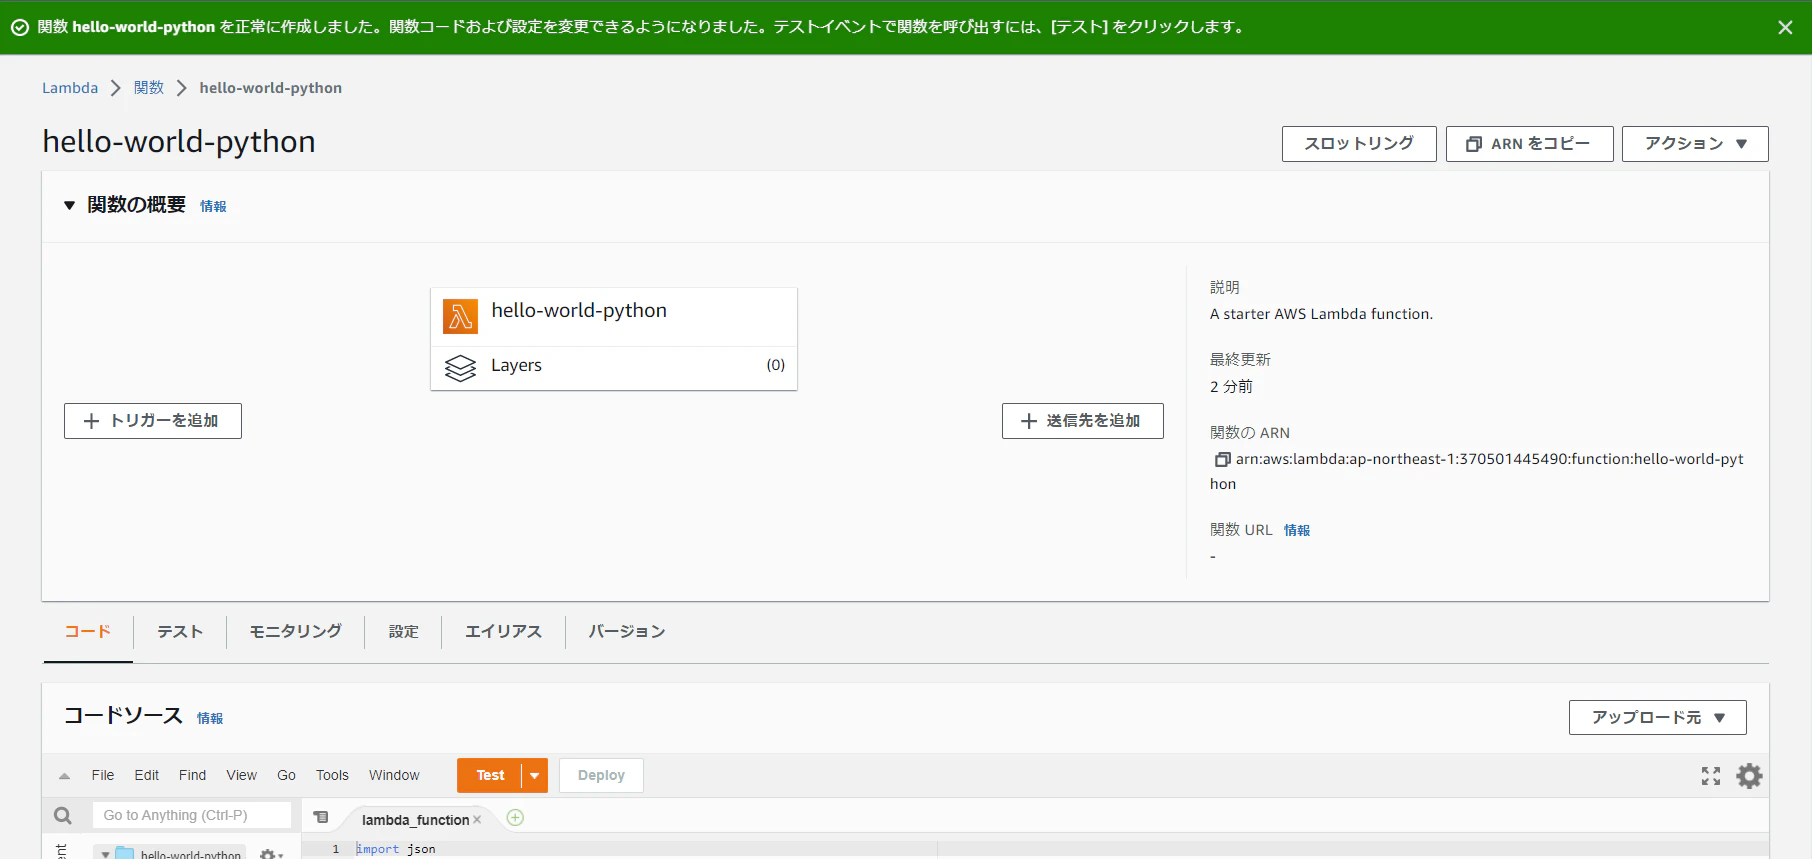Collapse the editor menu bar arrow
This screenshot has width=1812, height=859.
click(64, 776)
